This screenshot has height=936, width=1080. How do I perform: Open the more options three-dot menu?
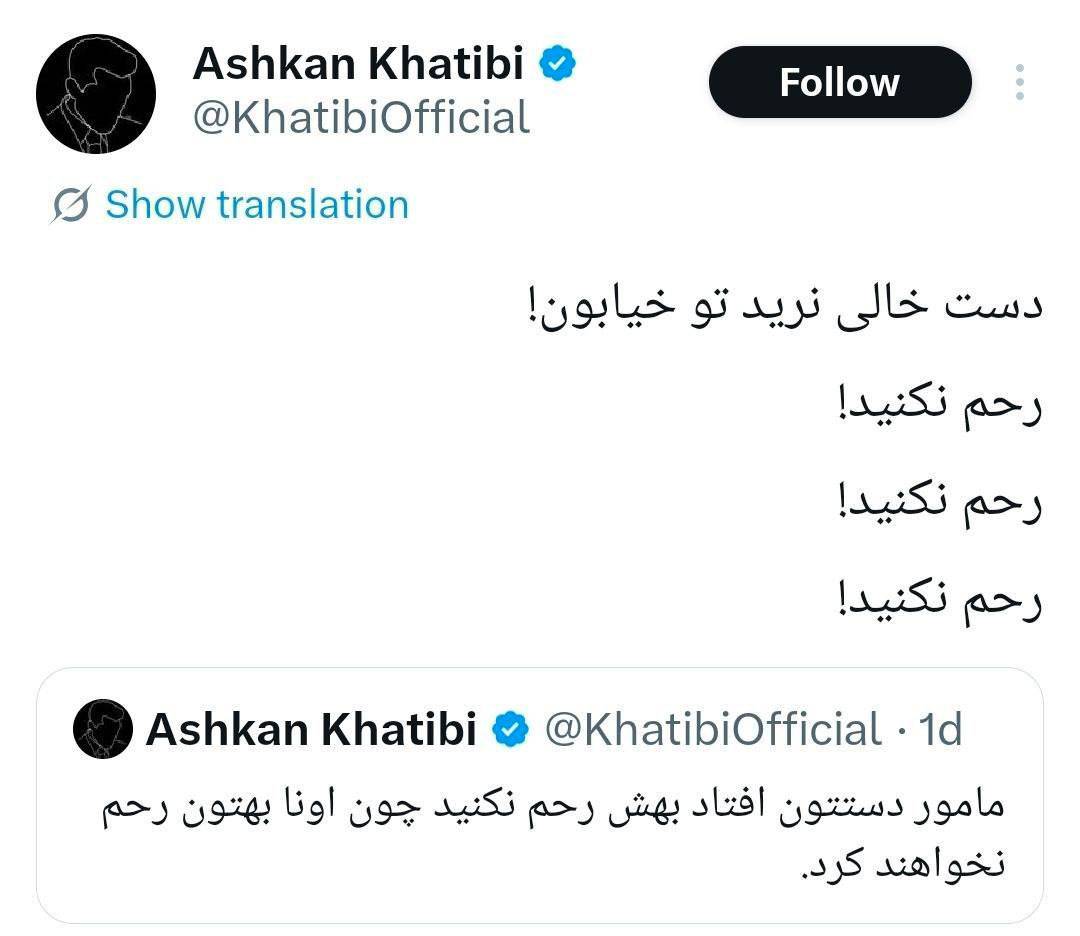[x=1019, y=83]
